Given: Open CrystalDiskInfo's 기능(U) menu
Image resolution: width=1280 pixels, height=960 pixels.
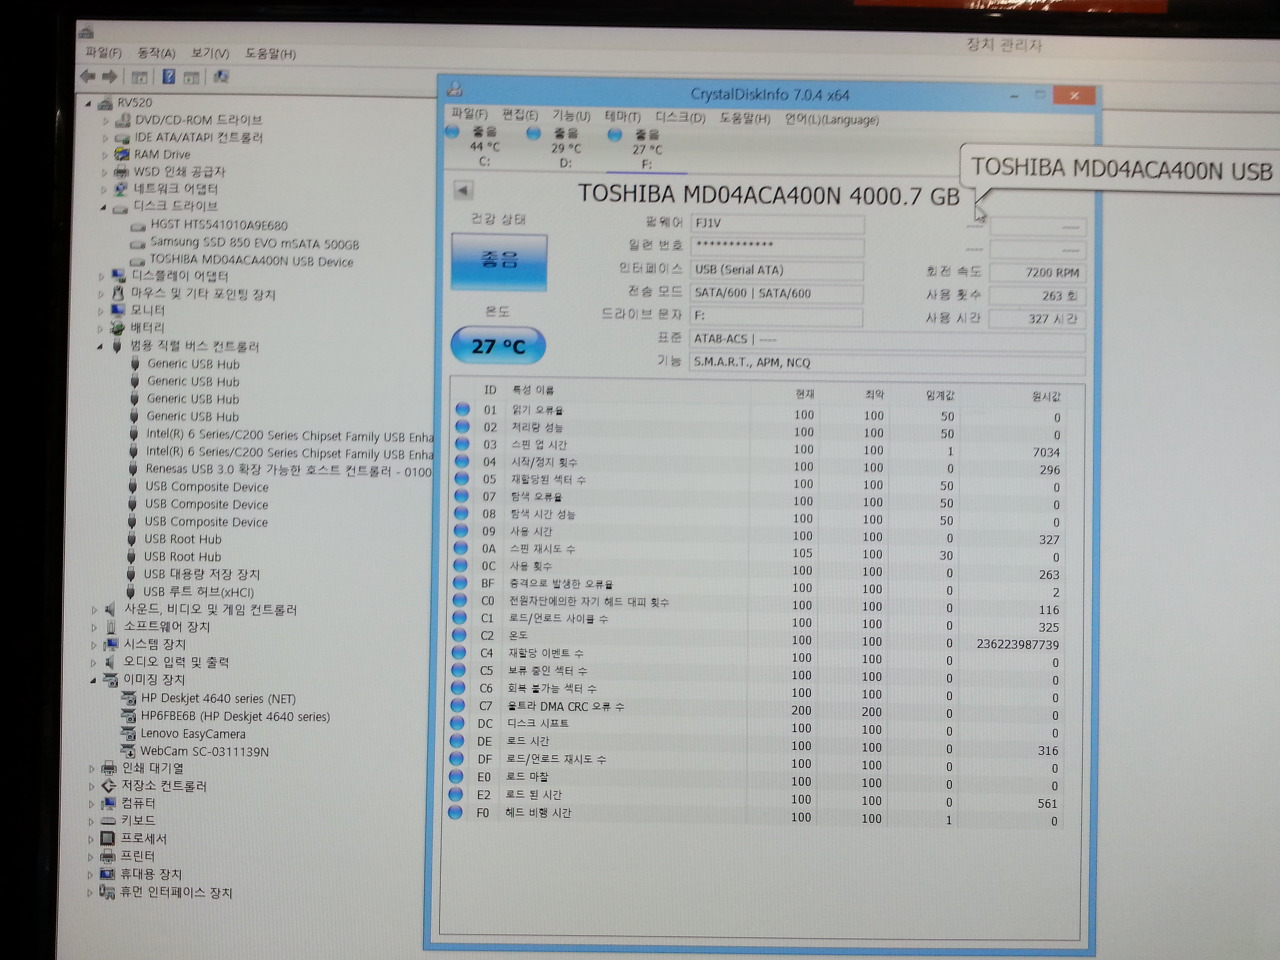Looking at the screenshot, I should (572, 116).
